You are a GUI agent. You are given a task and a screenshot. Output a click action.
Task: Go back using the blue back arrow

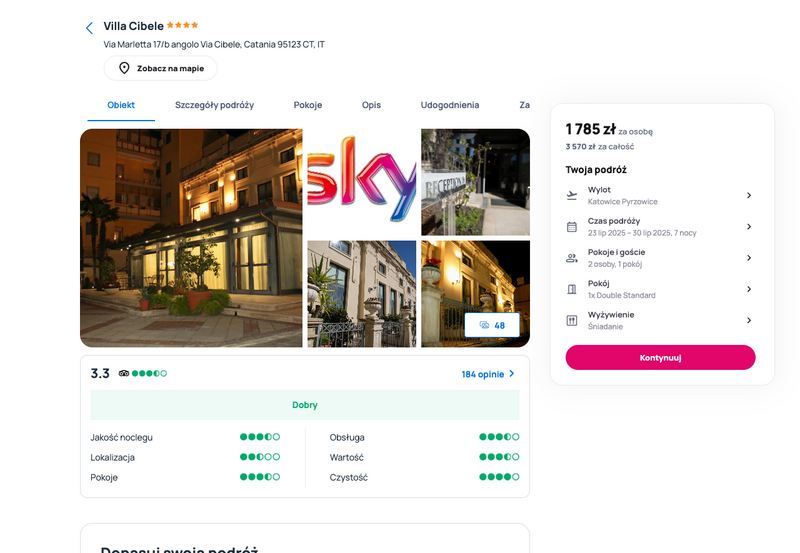coord(89,28)
